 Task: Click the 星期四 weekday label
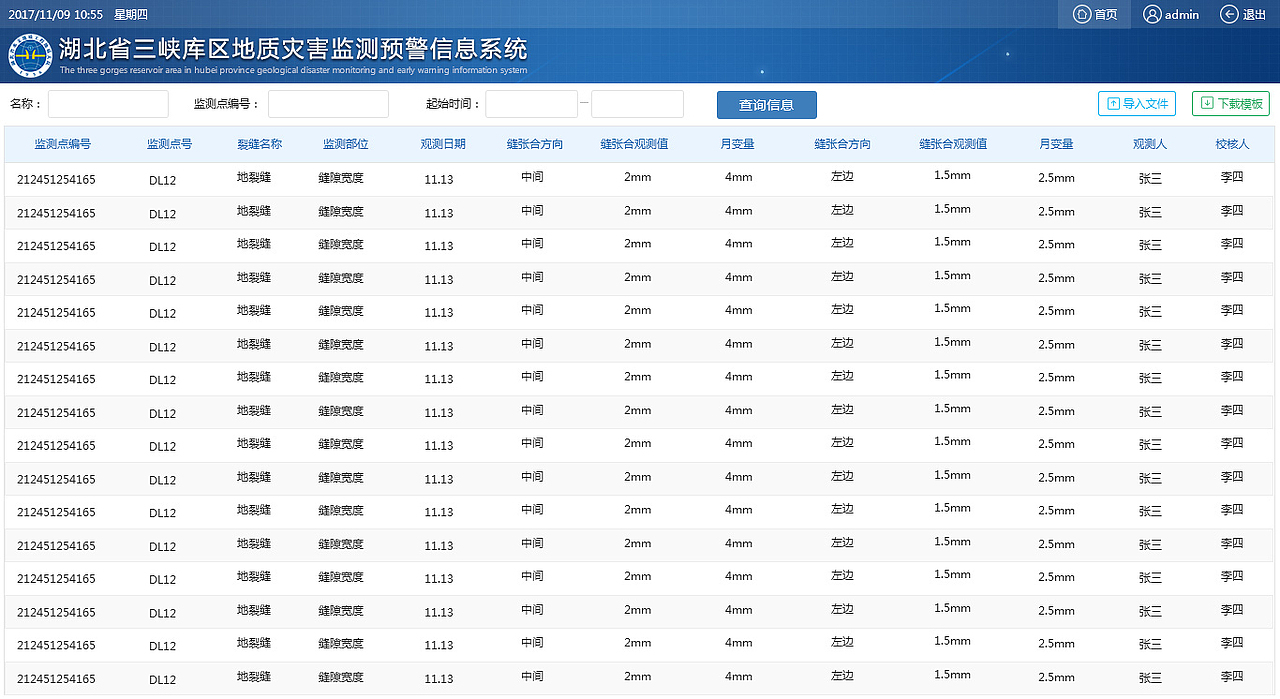point(131,14)
